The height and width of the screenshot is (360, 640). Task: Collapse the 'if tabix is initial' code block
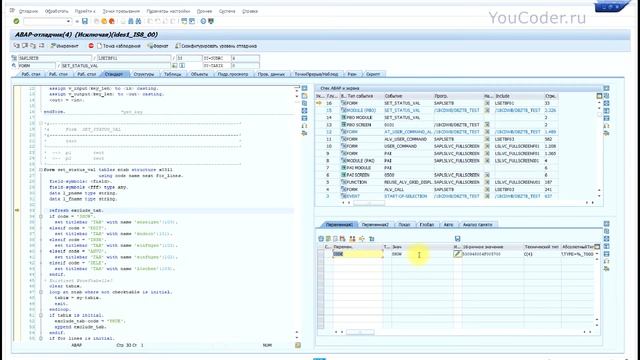[41, 315]
